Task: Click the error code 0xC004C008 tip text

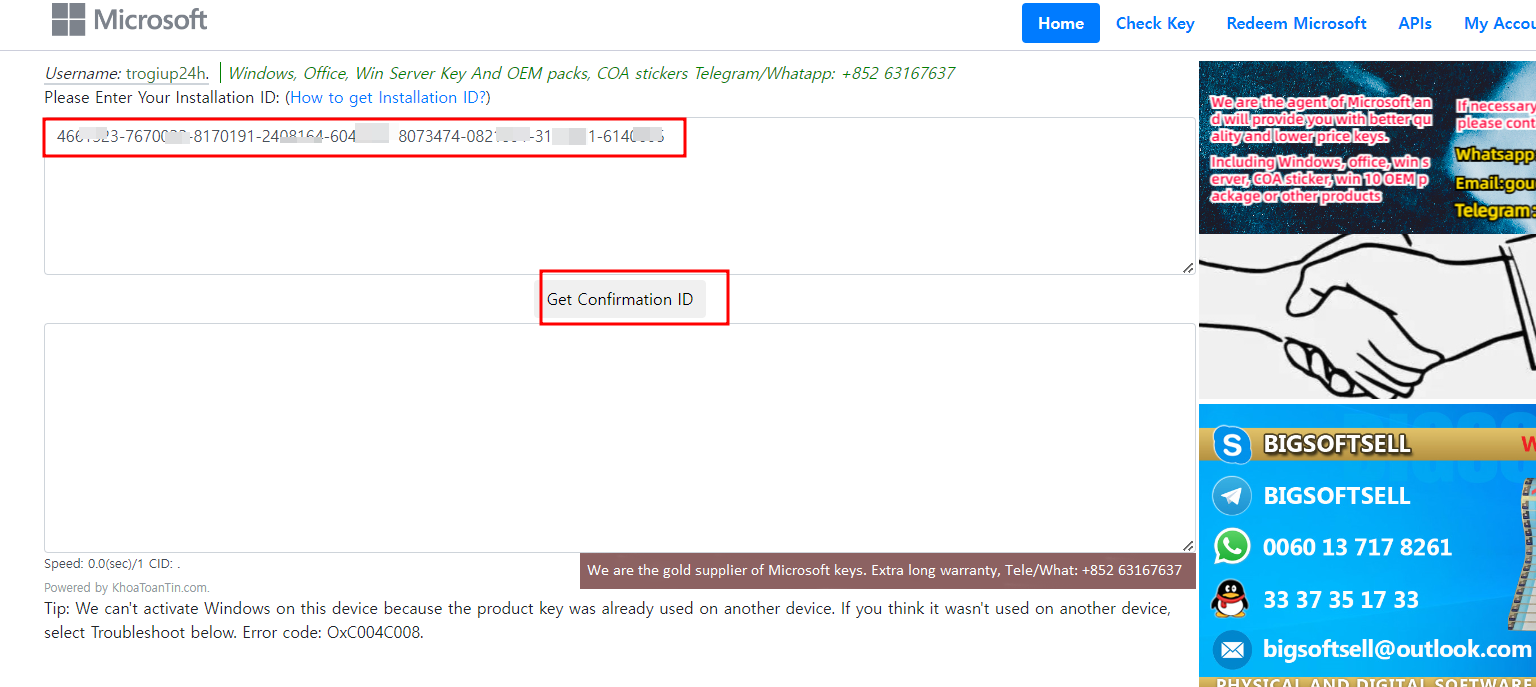Action: tap(607, 620)
